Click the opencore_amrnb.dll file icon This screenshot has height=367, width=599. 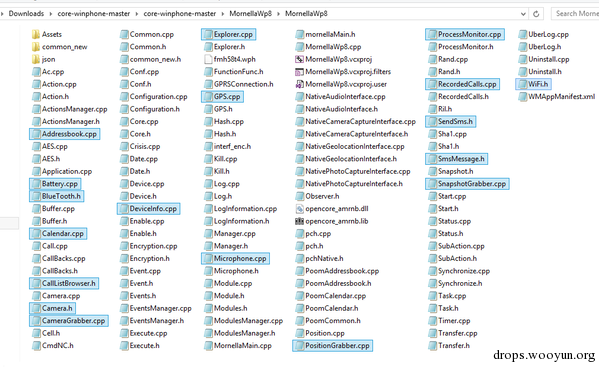tap(300, 209)
